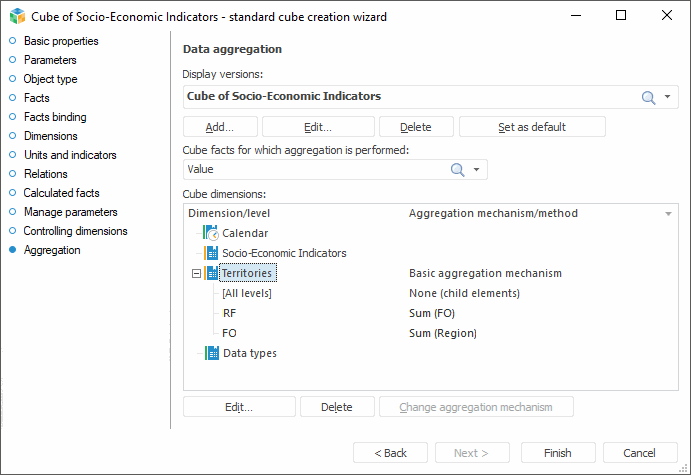Click magnifier icon in Value facts field

(458, 170)
